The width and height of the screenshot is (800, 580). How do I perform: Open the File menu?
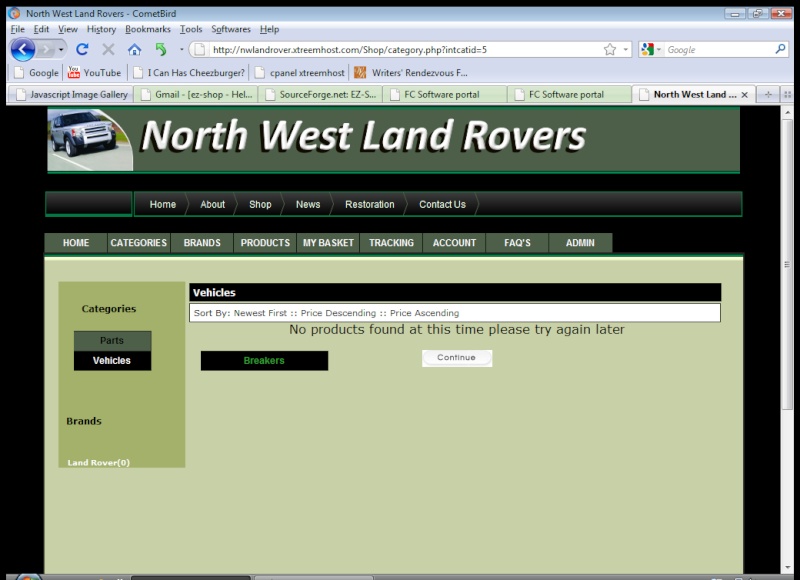[x=17, y=29]
